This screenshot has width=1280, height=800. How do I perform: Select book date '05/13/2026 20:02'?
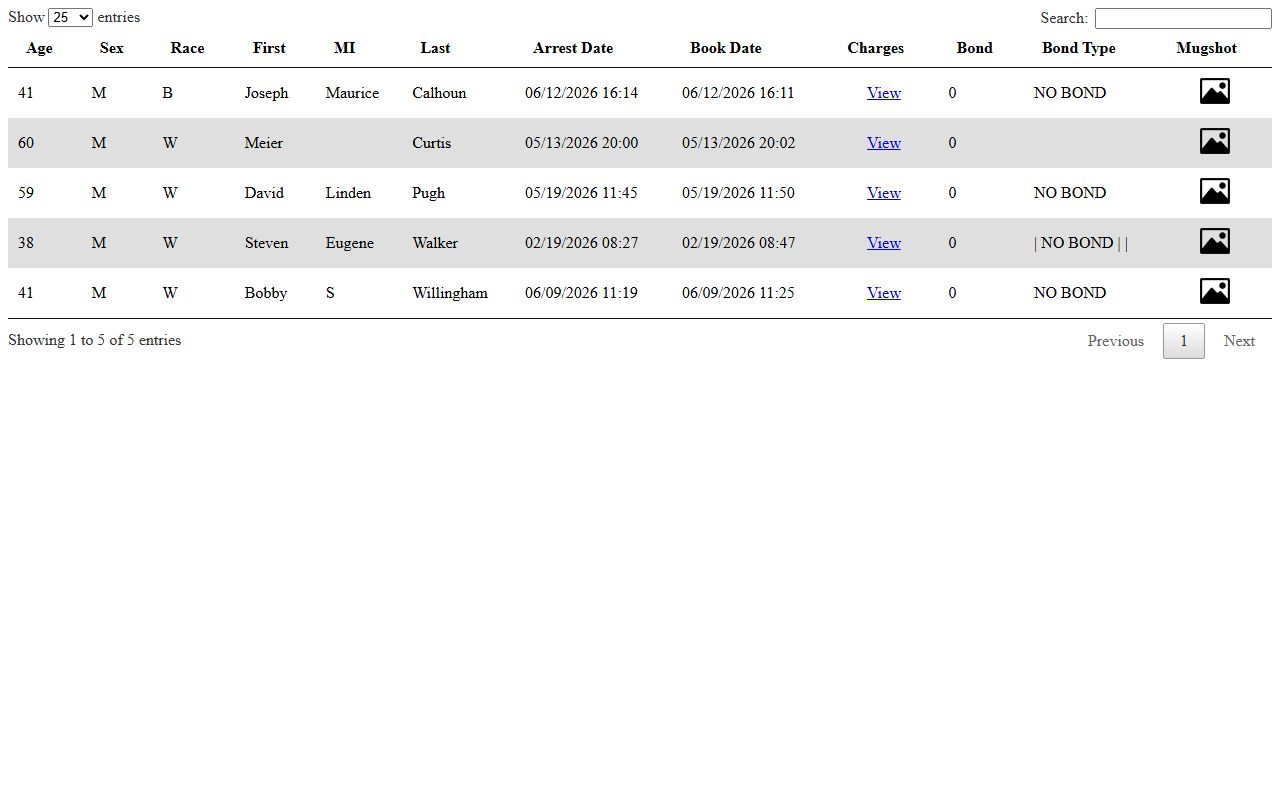739,143
